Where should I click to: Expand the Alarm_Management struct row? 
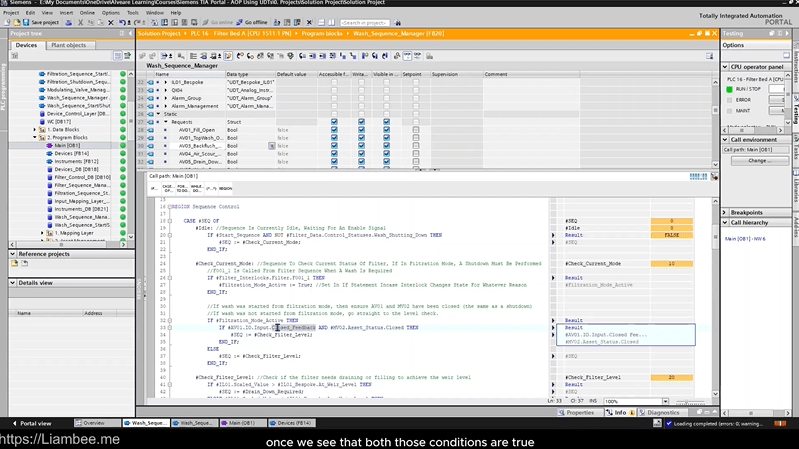click(x=166, y=105)
